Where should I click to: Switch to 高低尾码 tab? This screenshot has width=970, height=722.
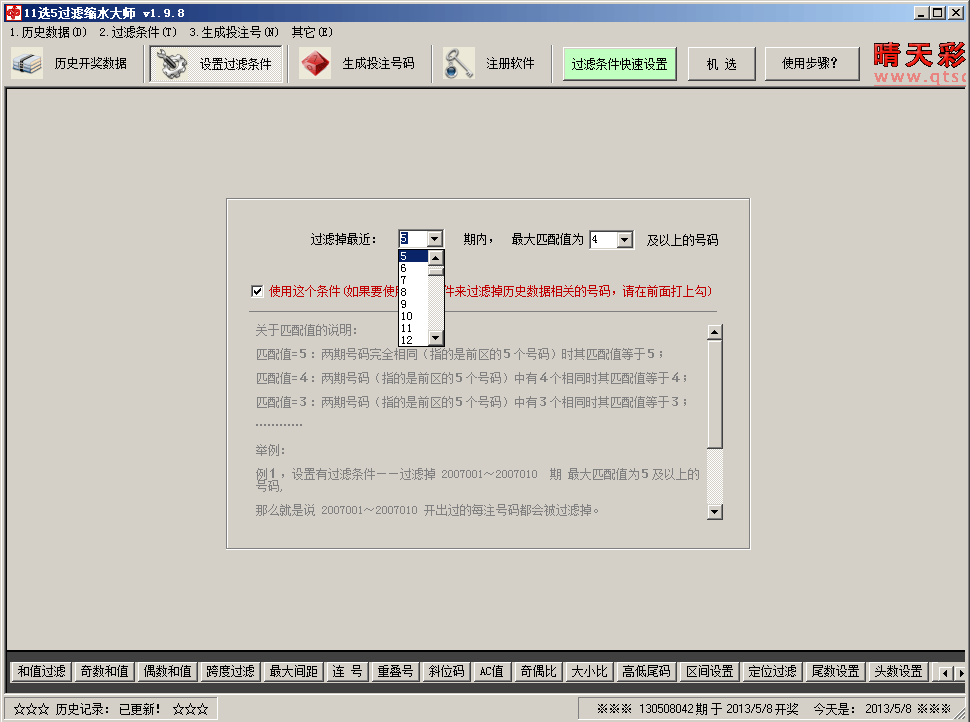click(x=646, y=671)
